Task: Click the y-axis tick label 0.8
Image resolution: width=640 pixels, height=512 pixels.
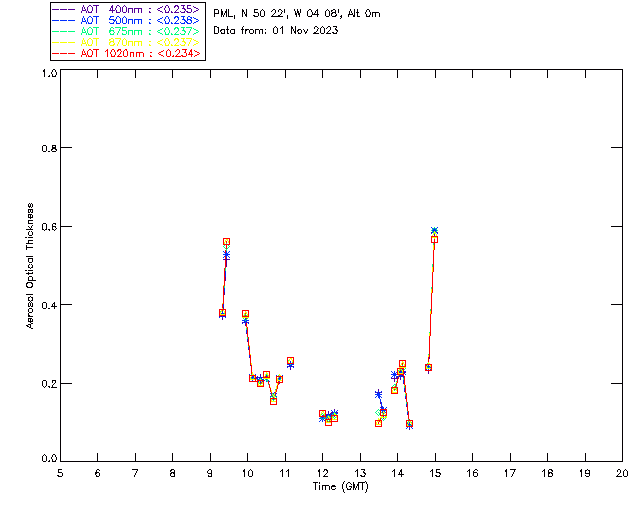Action: [49, 148]
